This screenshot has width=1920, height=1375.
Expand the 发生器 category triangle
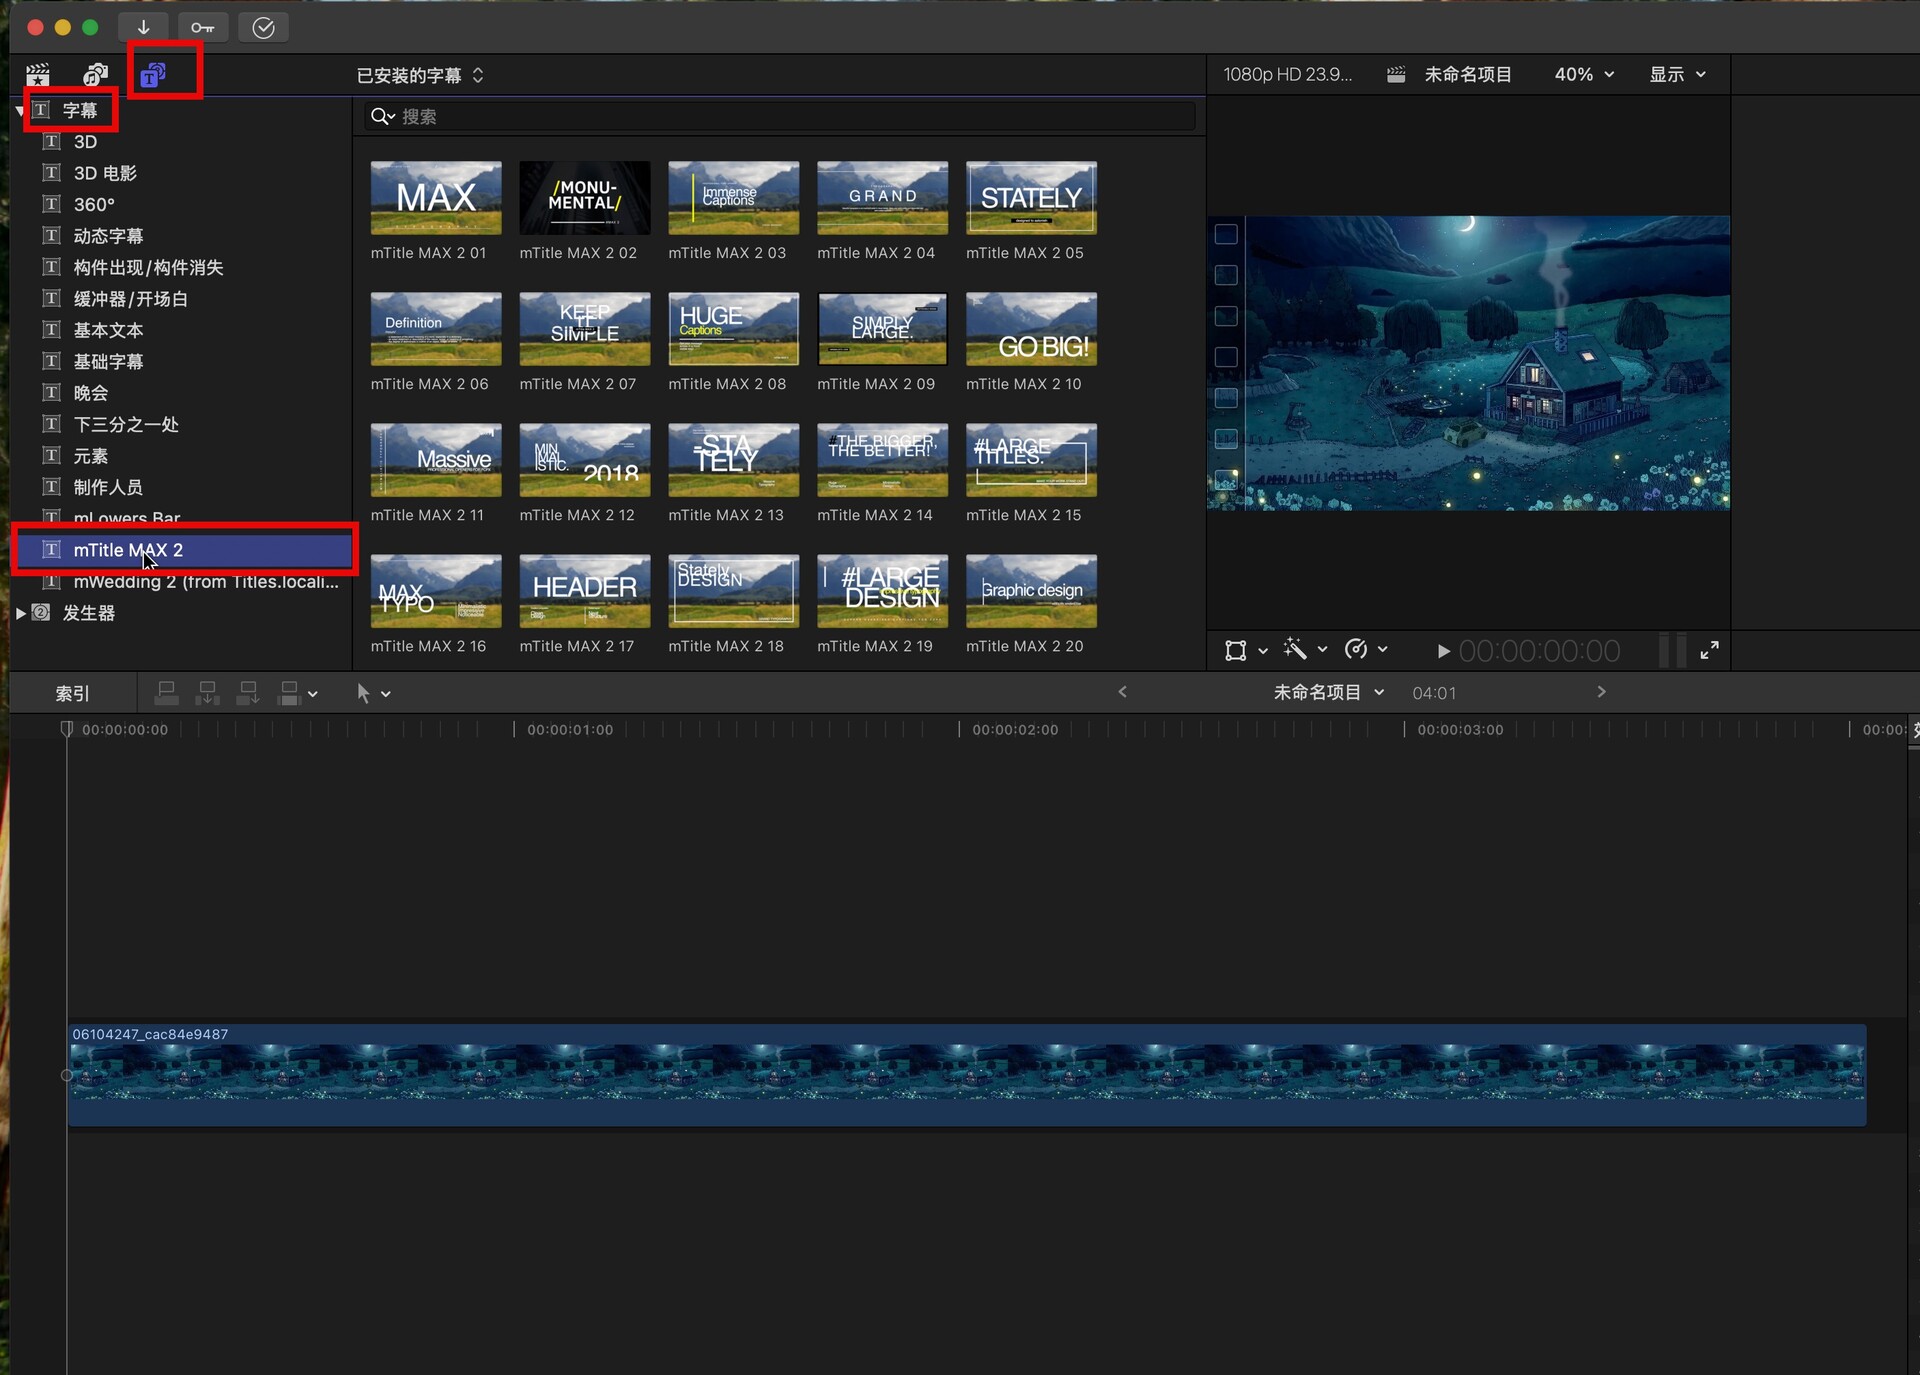tap(20, 613)
